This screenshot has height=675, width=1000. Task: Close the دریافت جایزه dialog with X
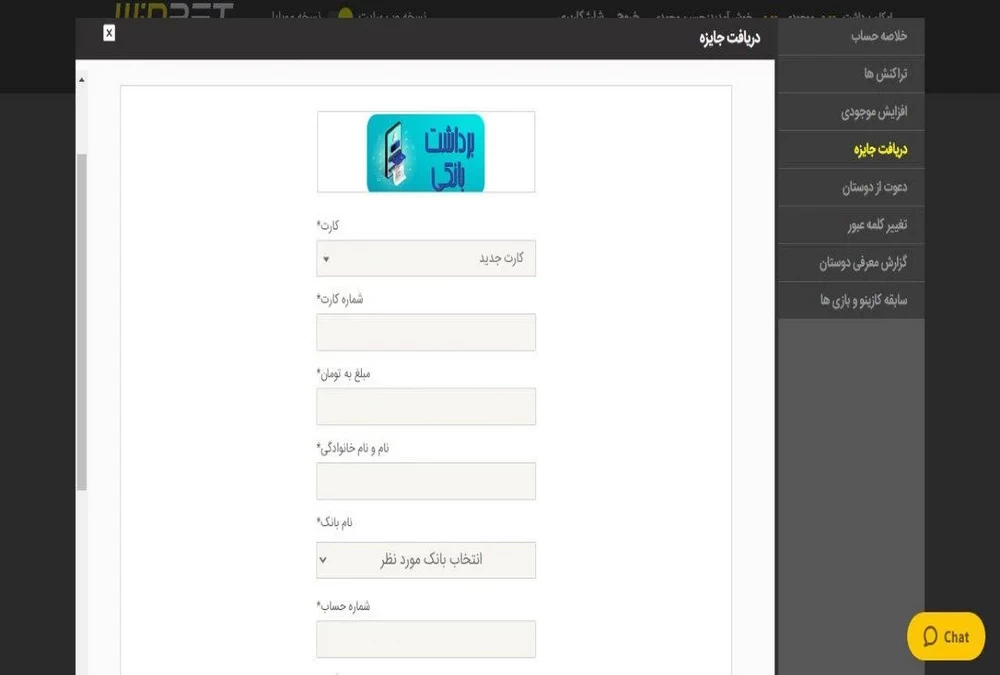[109, 33]
